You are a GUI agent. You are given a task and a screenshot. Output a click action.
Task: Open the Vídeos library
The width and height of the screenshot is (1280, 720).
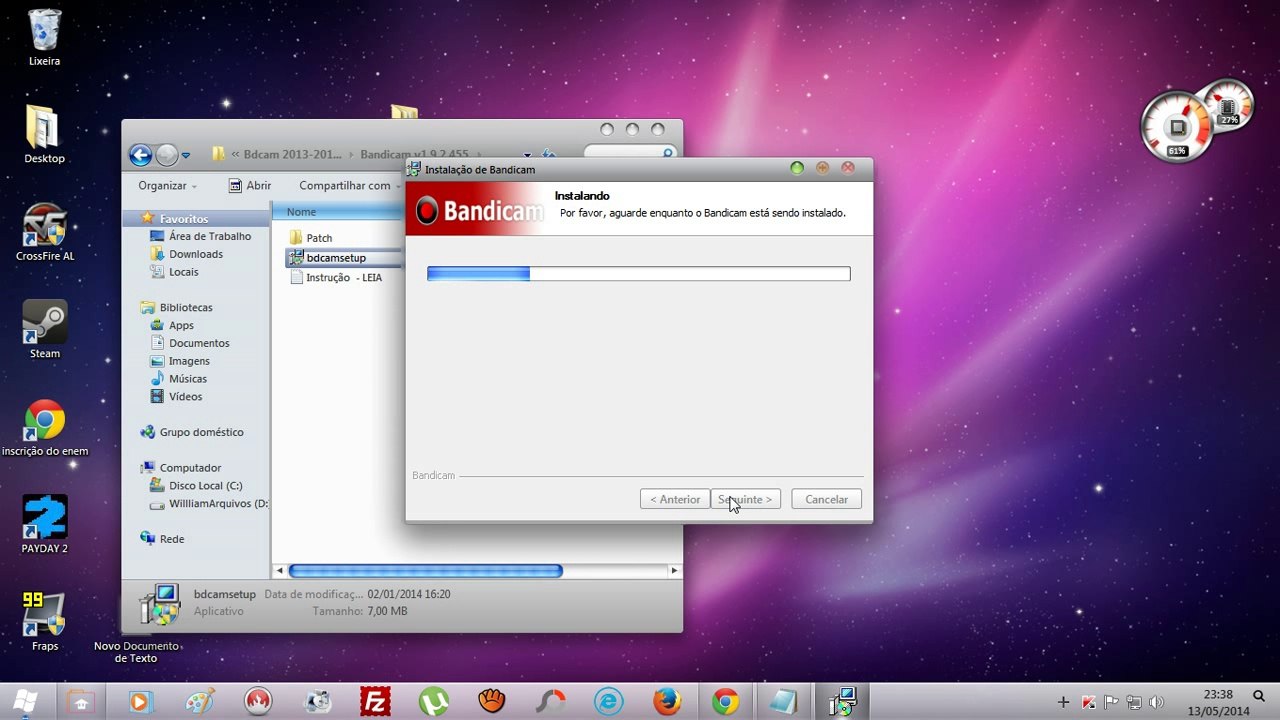click(185, 397)
